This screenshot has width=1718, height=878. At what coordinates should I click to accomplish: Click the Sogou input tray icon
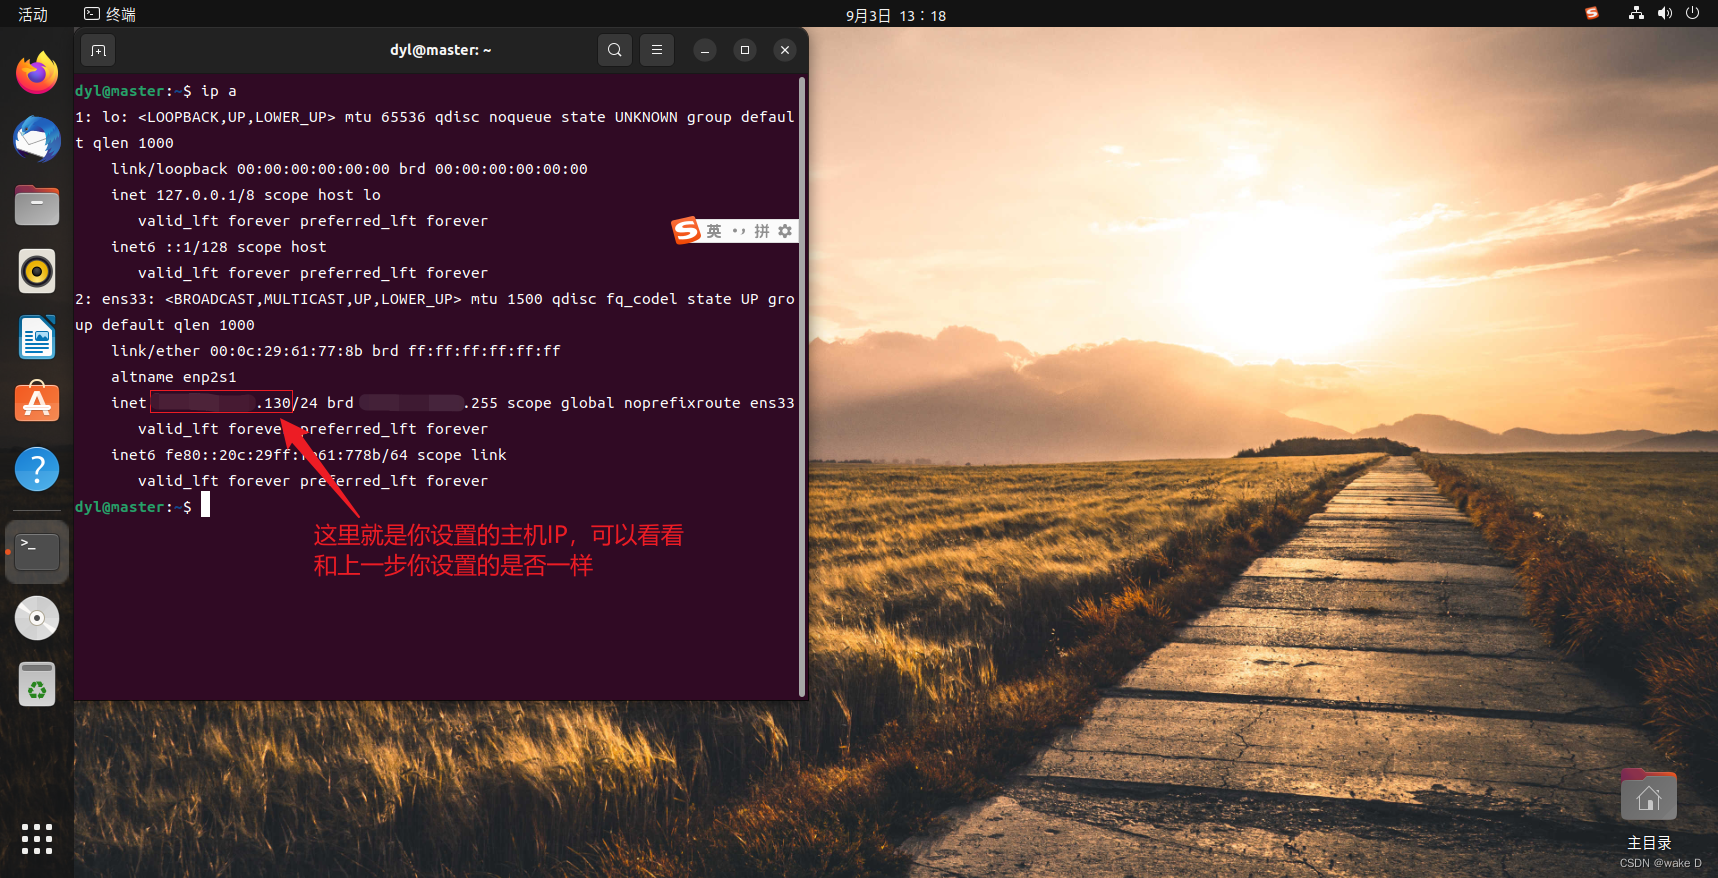1592,13
